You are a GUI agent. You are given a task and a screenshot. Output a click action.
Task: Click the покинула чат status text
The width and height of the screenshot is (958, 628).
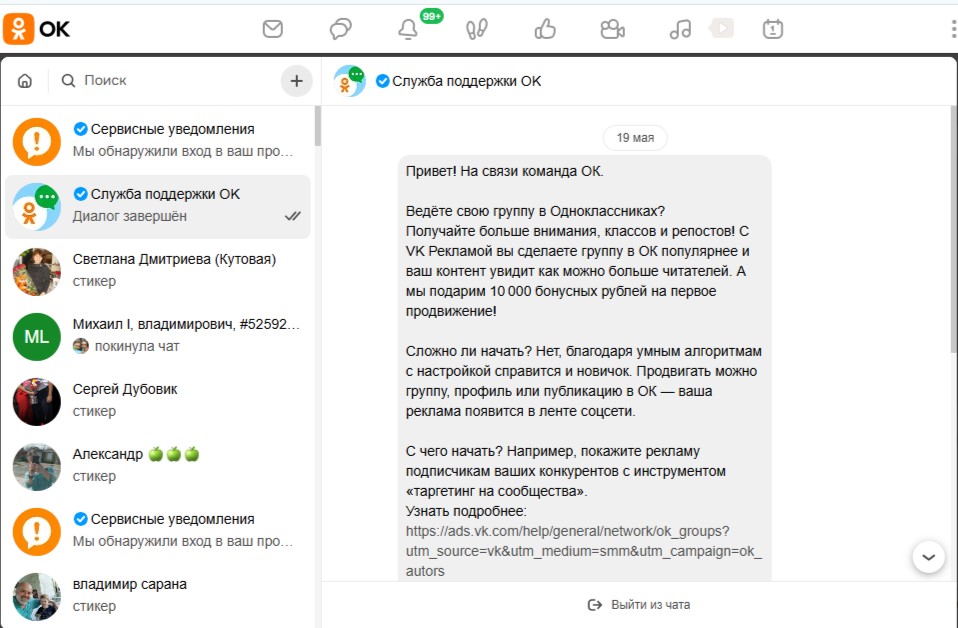pyautogui.click(x=137, y=346)
